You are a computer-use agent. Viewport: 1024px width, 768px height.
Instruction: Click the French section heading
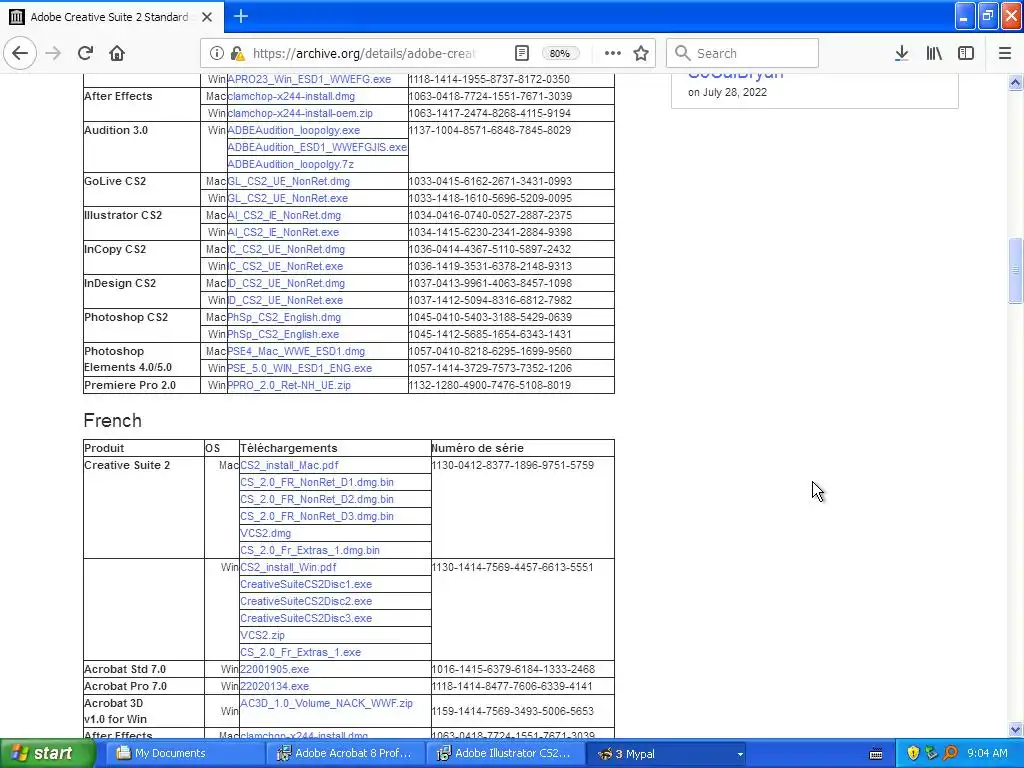click(x=112, y=420)
